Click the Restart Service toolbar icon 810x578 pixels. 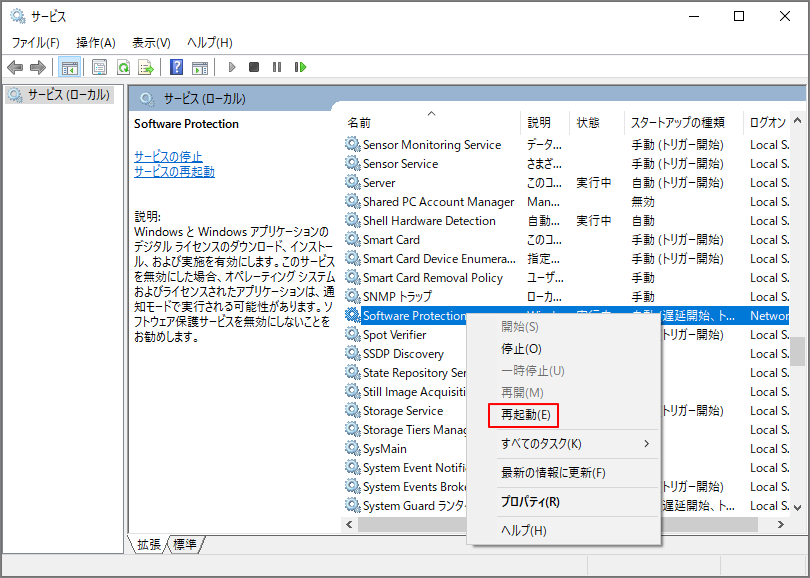[300, 67]
